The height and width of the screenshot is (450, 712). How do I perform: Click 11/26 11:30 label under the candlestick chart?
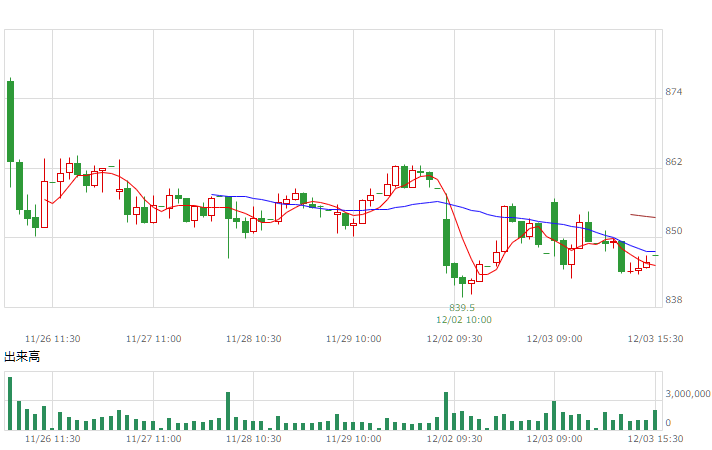tap(53, 339)
